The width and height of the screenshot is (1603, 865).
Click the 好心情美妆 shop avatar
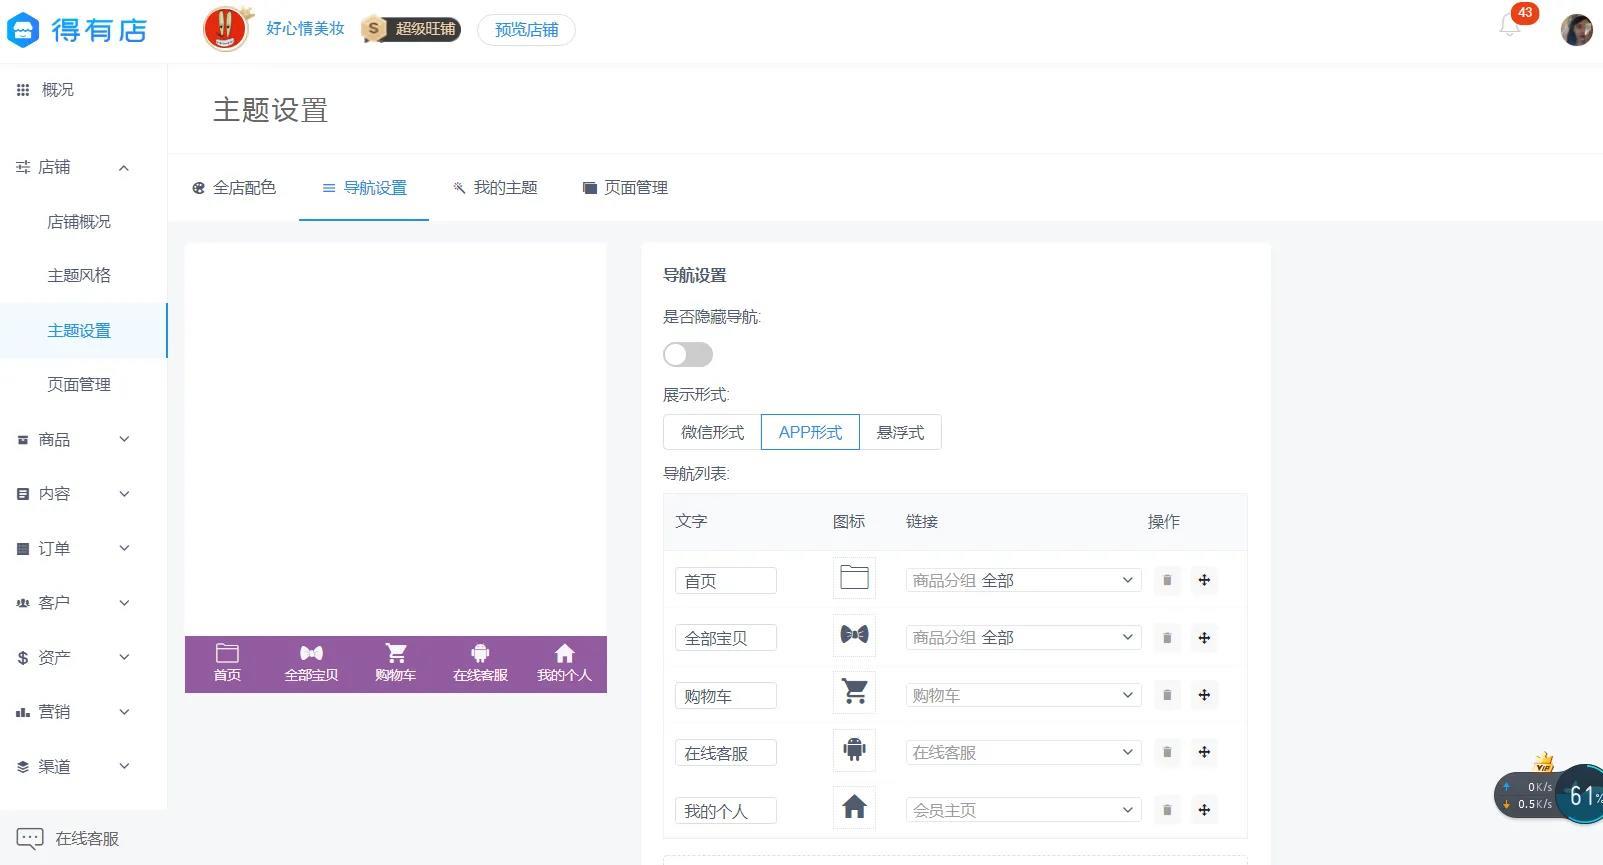pyautogui.click(x=226, y=29)
